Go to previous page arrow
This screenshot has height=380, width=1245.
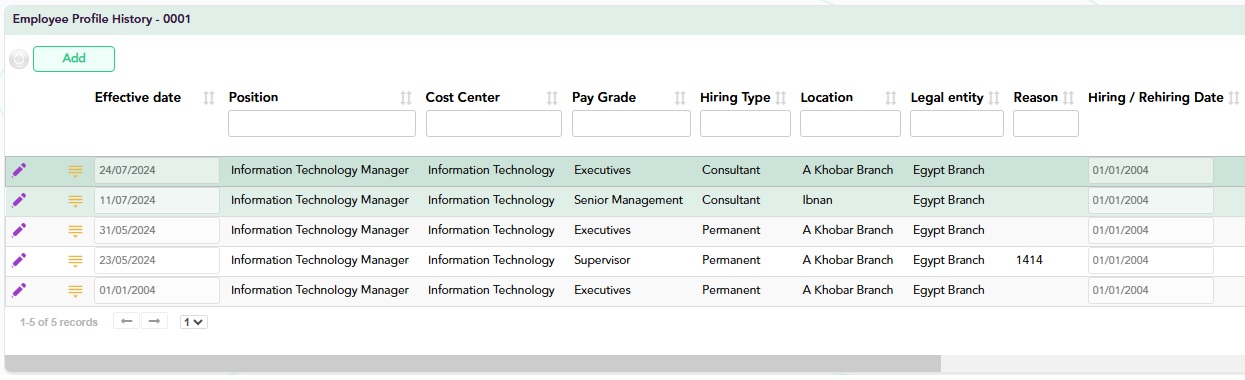point(126,322)
